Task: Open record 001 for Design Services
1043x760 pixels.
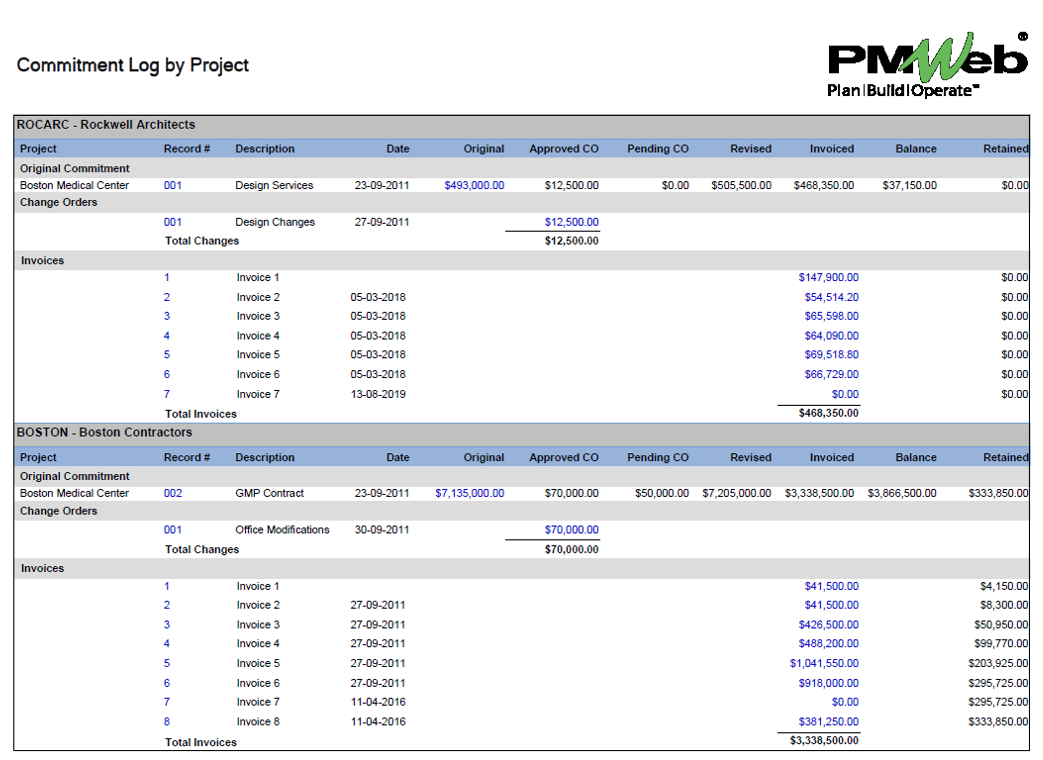Action: point(173,186)
